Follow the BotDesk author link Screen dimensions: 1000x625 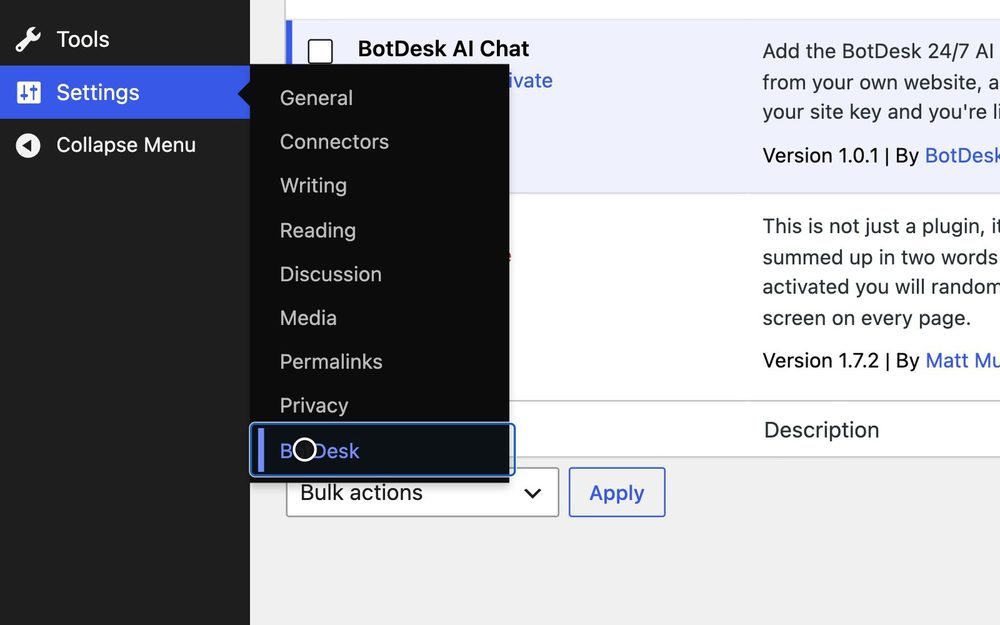click(x=962, y=156)
